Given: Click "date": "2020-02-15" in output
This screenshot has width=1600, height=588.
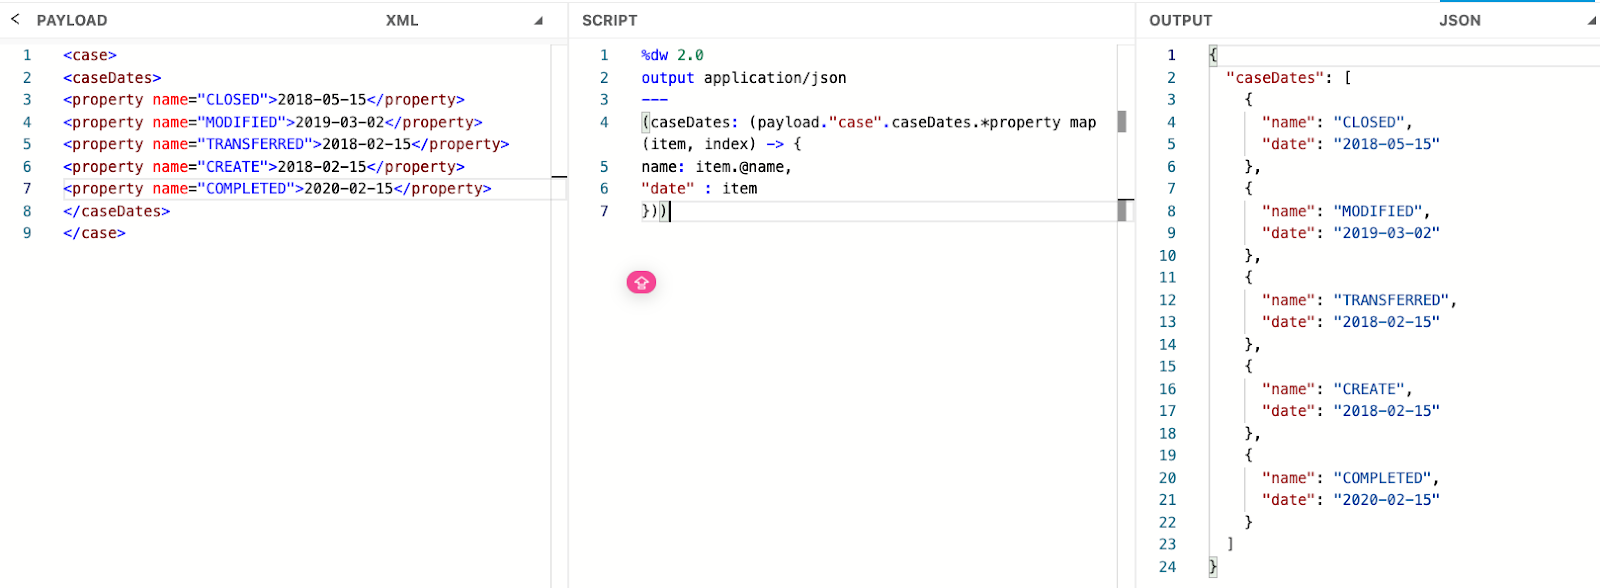Looking at the screenshot, I should click(x=1351, y=500).
